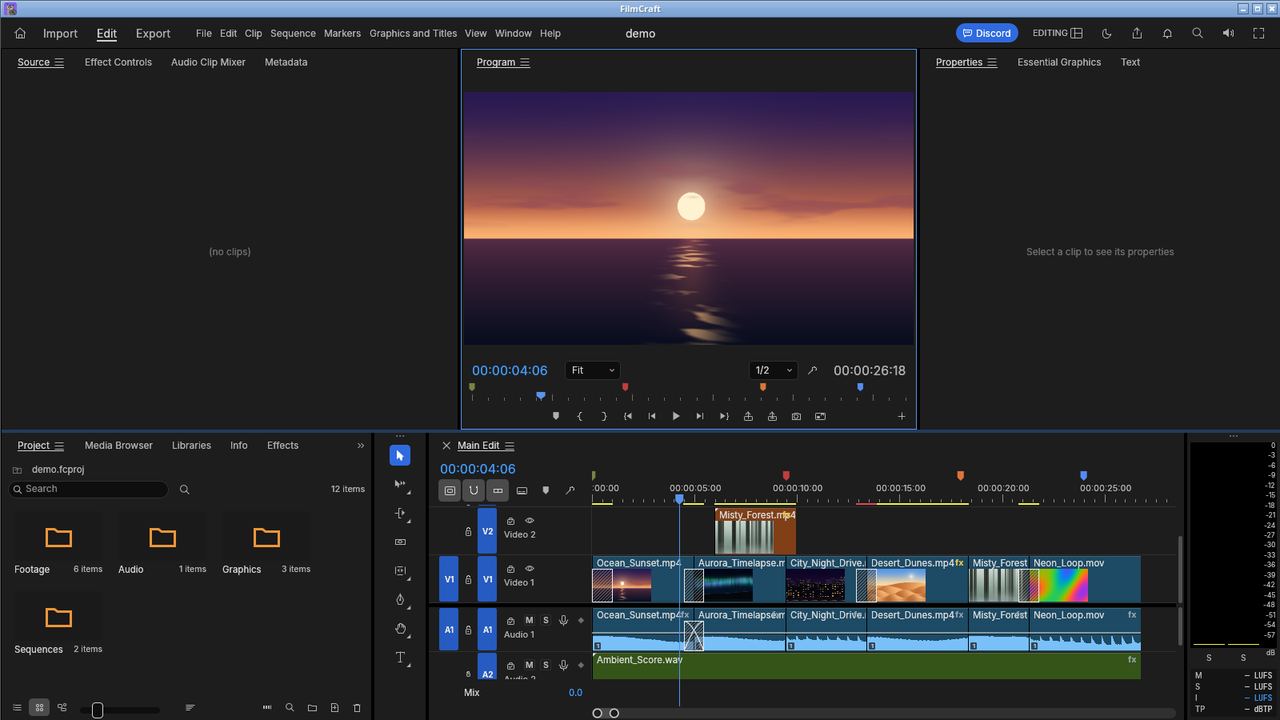
Task: Switch Project panel to icon view
Action: 39,708
